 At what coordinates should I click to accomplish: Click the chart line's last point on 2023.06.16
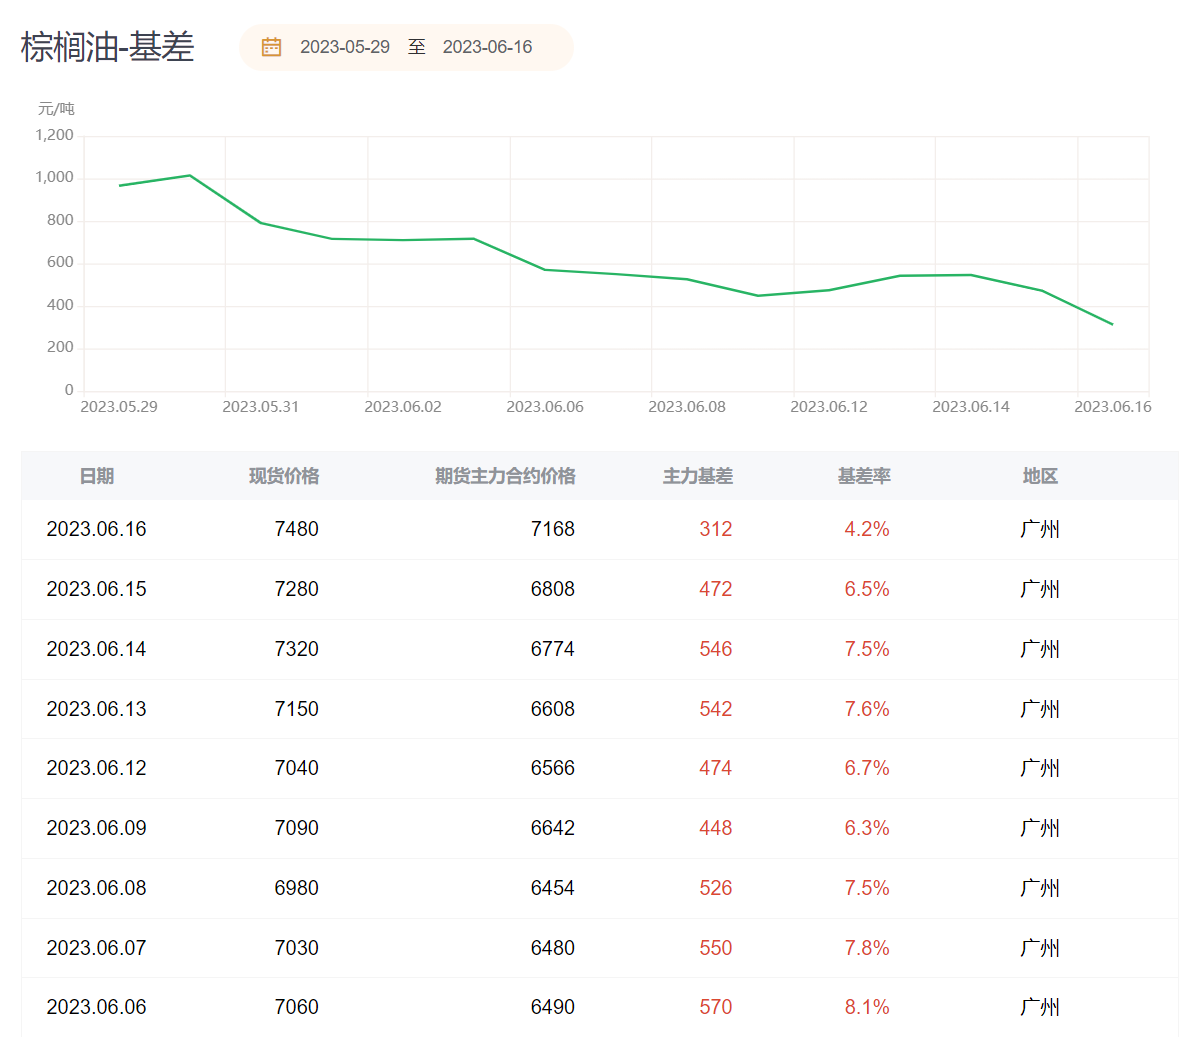tap(1112, 325)
